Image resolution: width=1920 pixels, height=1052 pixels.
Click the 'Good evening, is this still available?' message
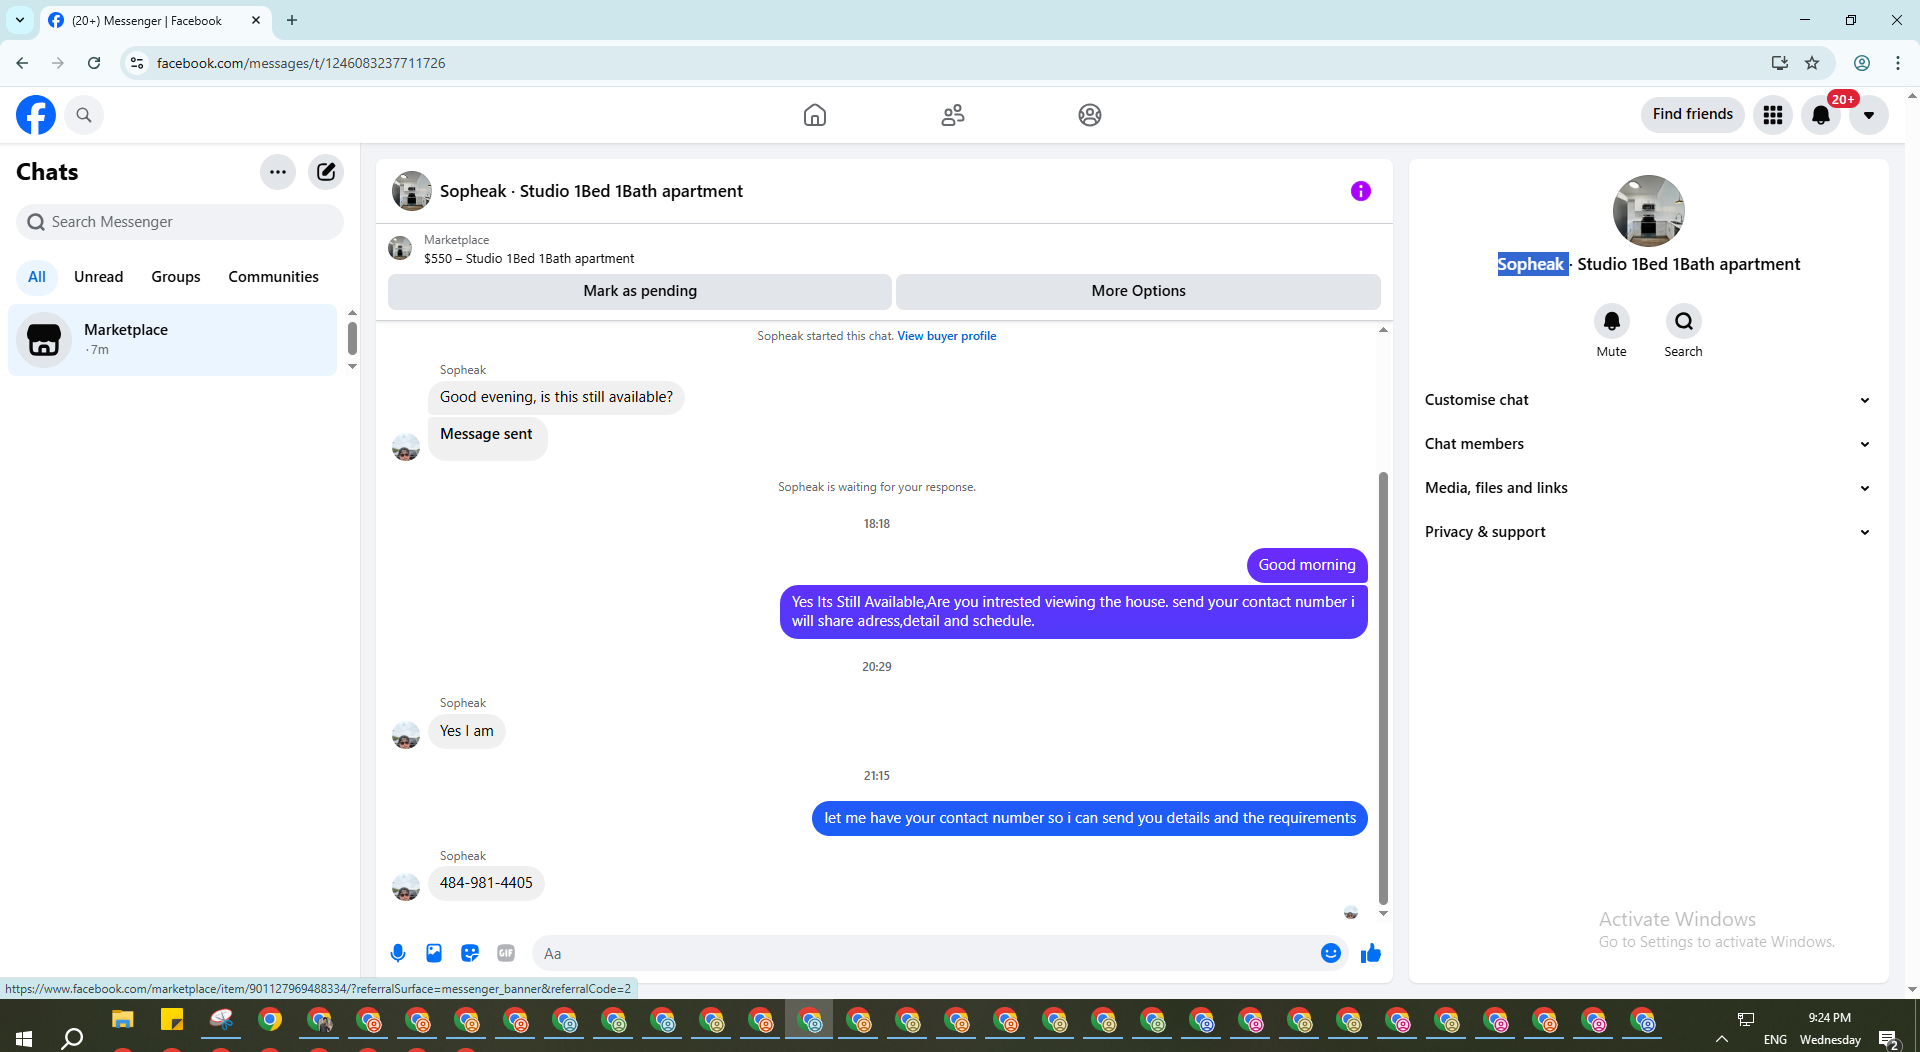coord(556,397)
